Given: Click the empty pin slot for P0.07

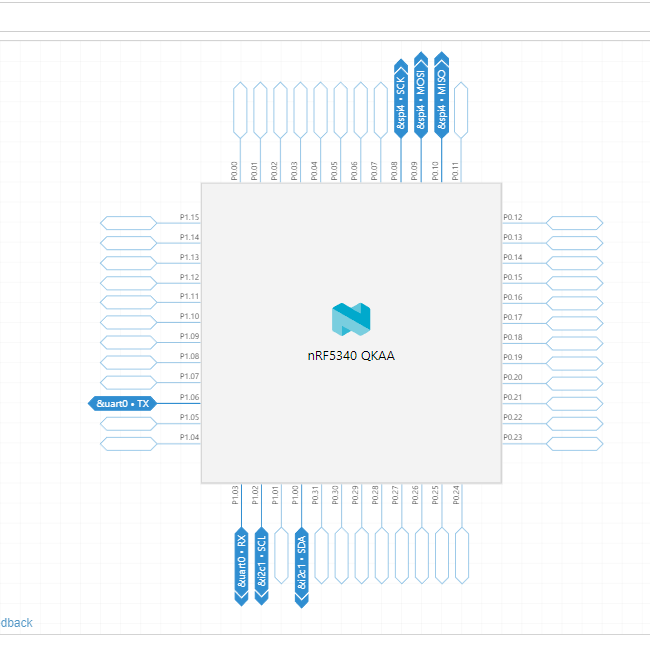Looking at the screenshot, I should click(381, 110).
